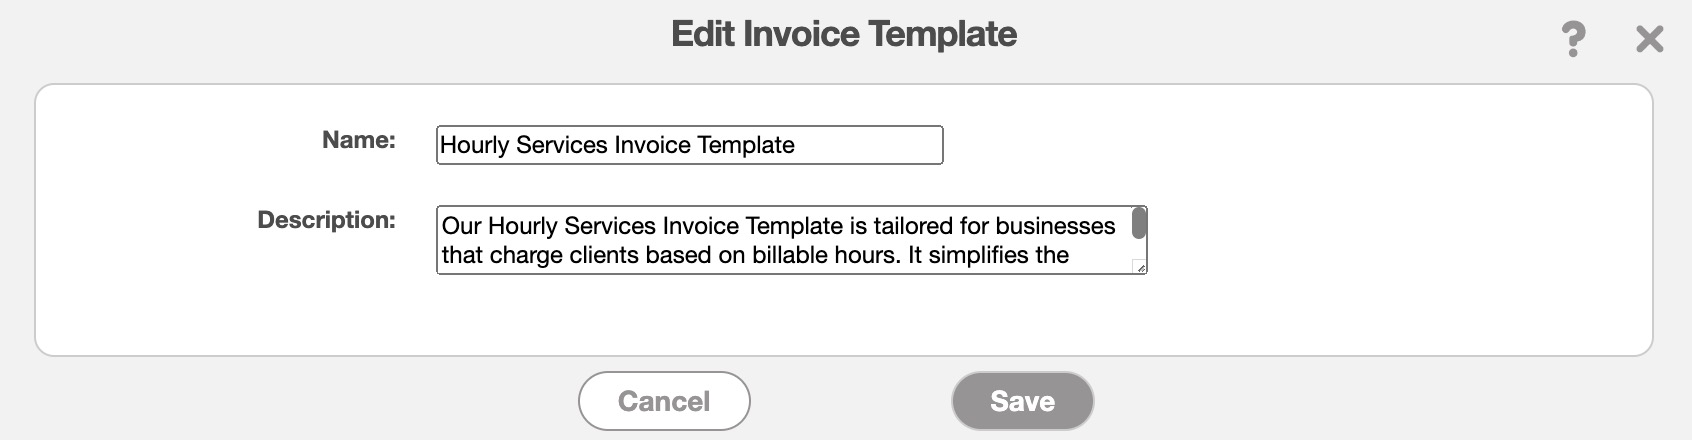
Task: Click the "Edit Invoice Template" dialog title
Action: (844, 34)
